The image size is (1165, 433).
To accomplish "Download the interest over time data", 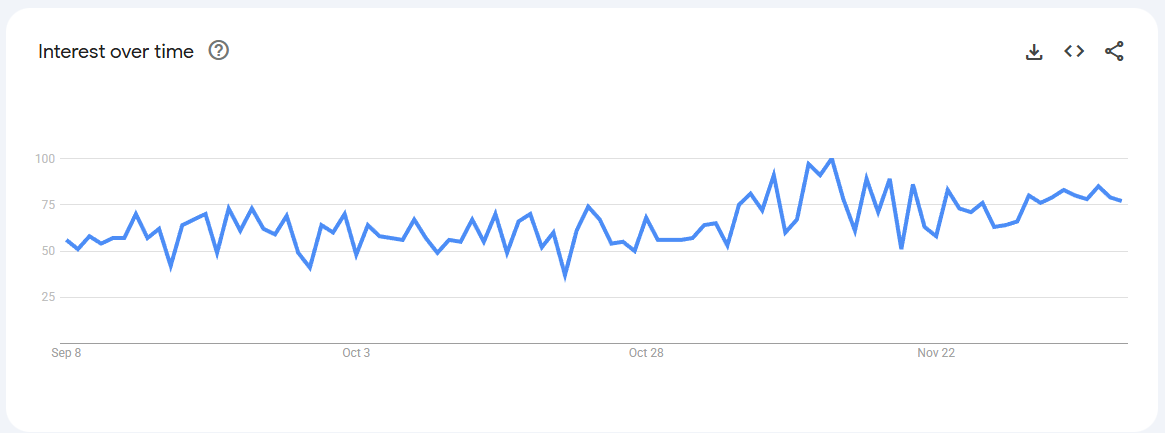I will pos(1034,51).
